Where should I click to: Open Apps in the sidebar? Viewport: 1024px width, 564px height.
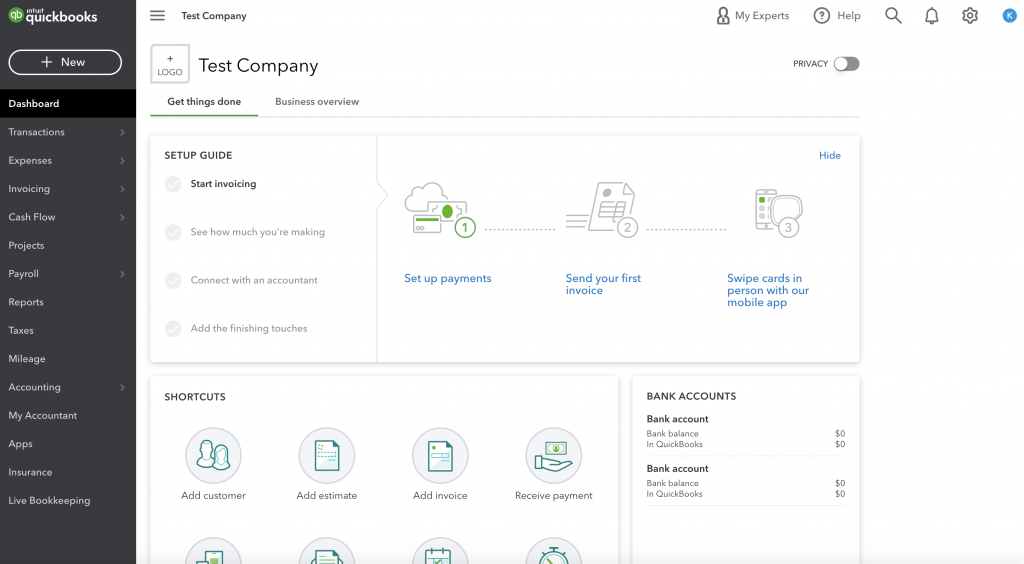(68, 444)
